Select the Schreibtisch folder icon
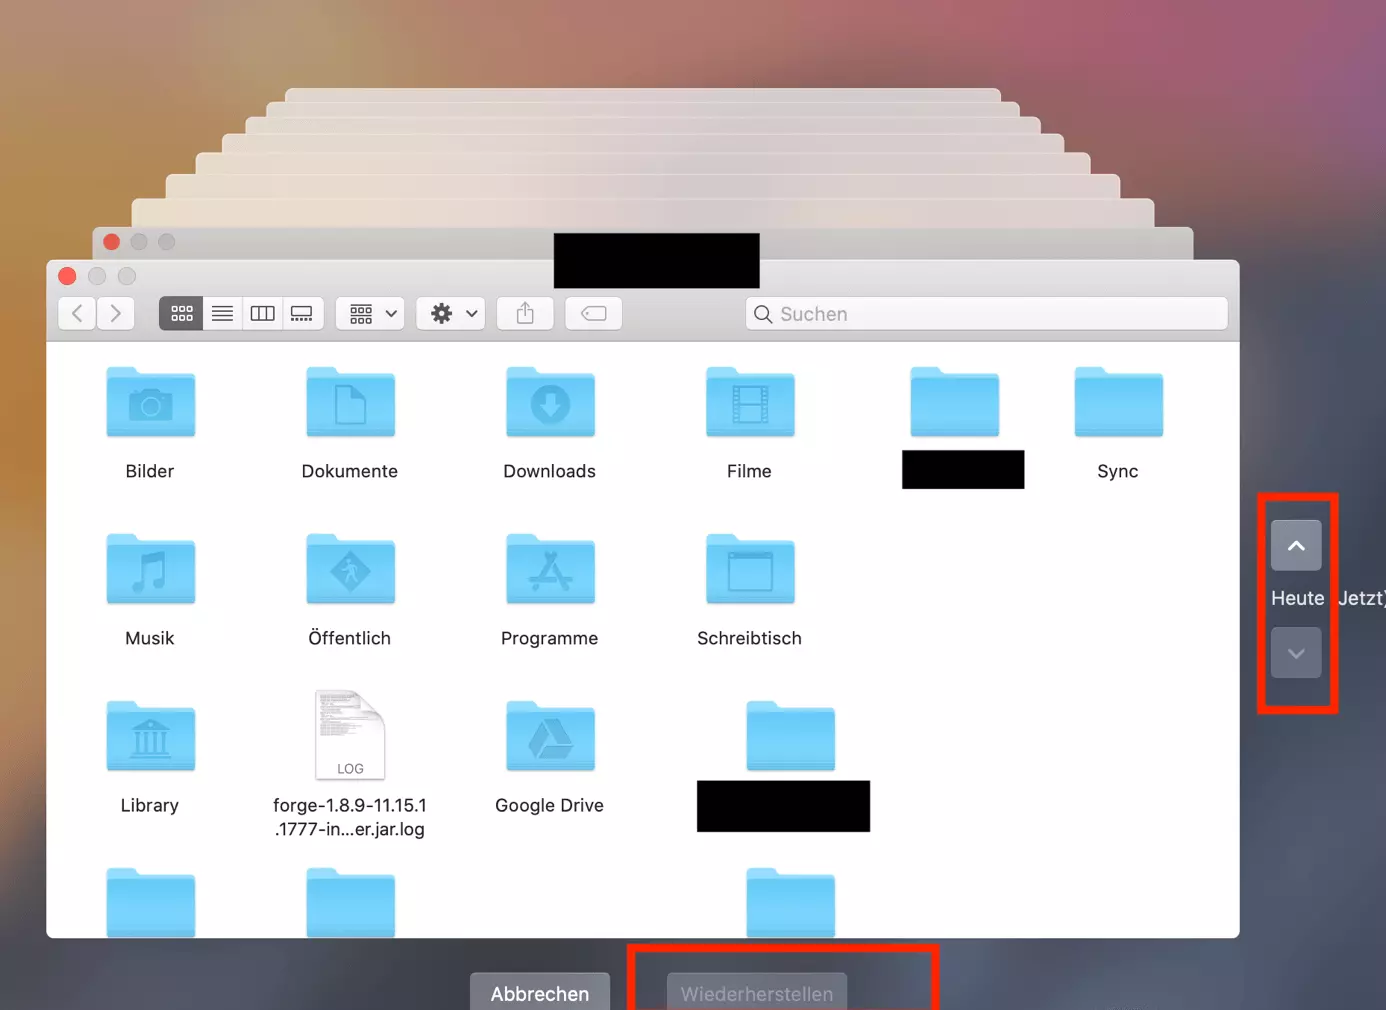The height and width of the screenshot is (1010, 1386). point(750,569)
